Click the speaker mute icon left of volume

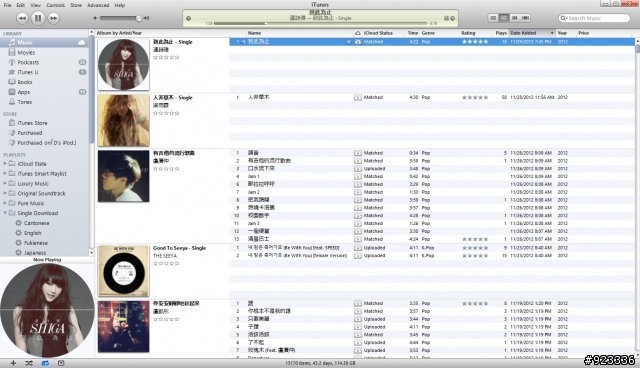tap(95, 18)
